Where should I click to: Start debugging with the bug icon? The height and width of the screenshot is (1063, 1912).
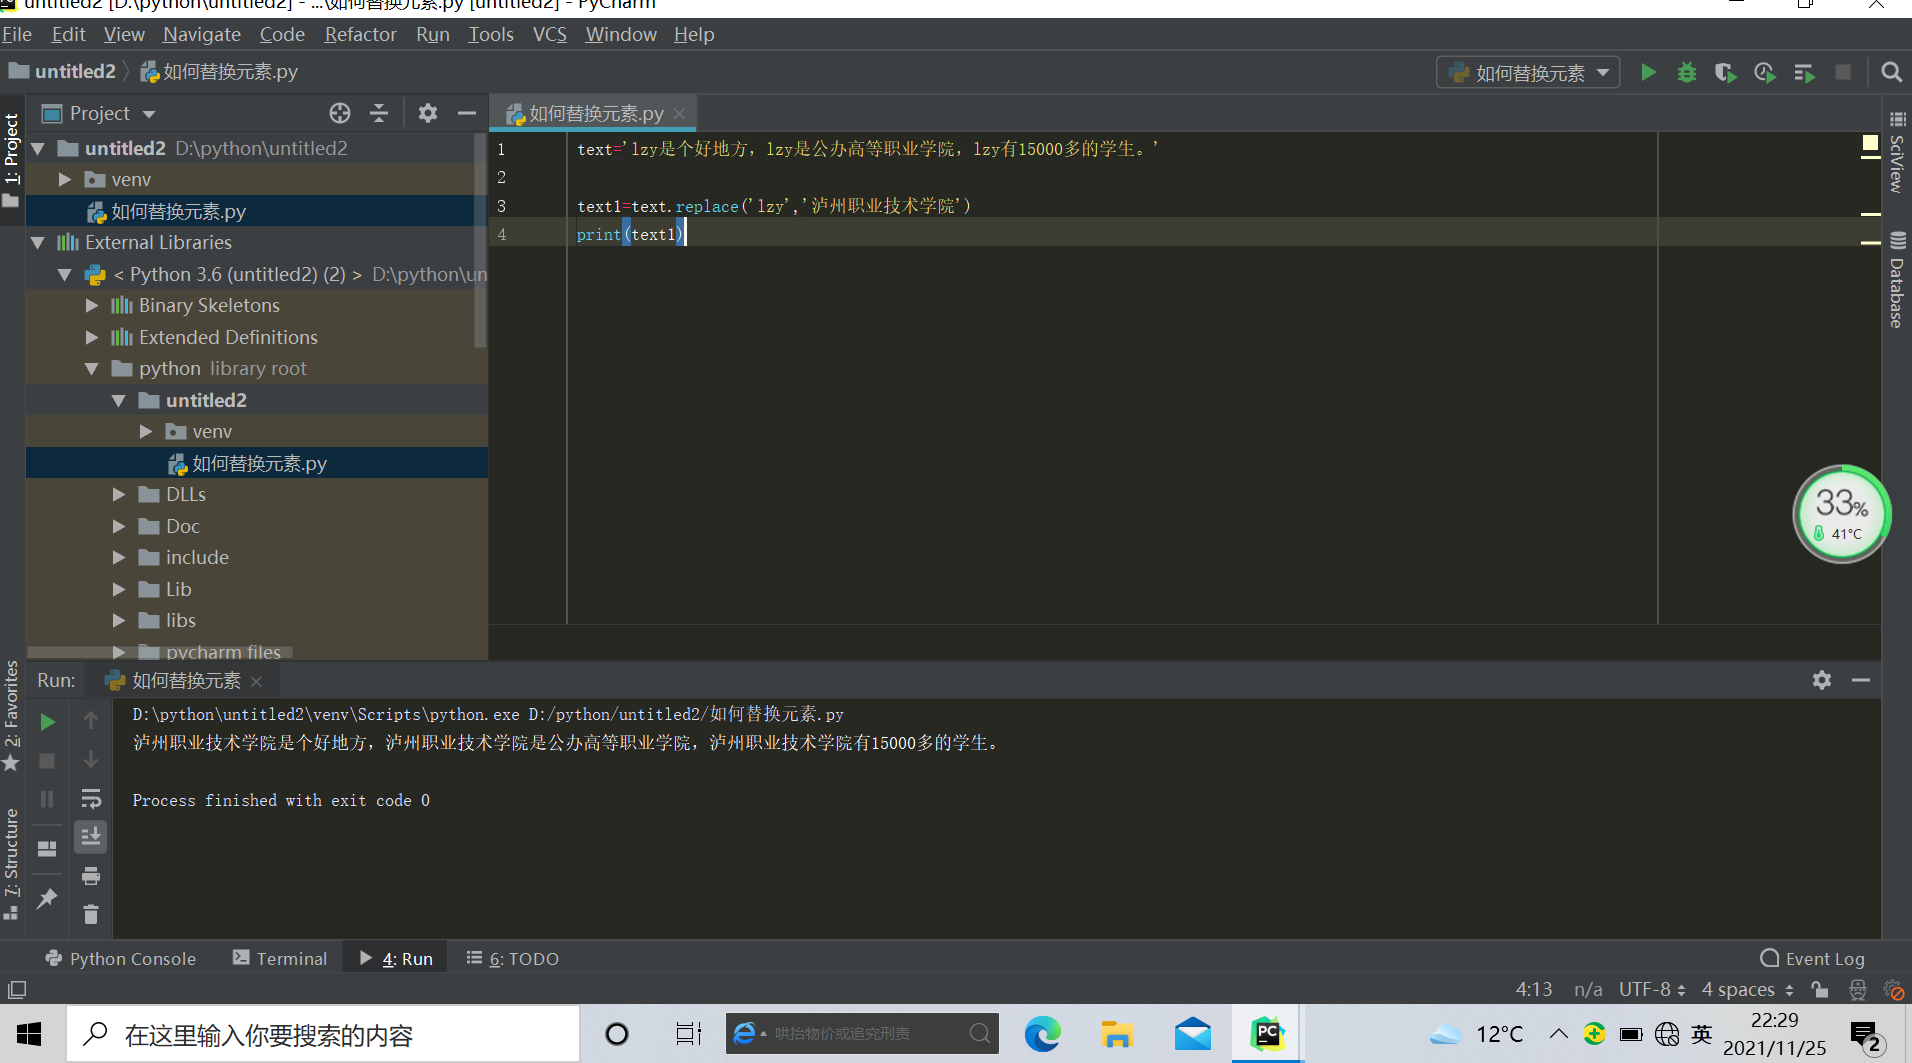point(1687,72)
